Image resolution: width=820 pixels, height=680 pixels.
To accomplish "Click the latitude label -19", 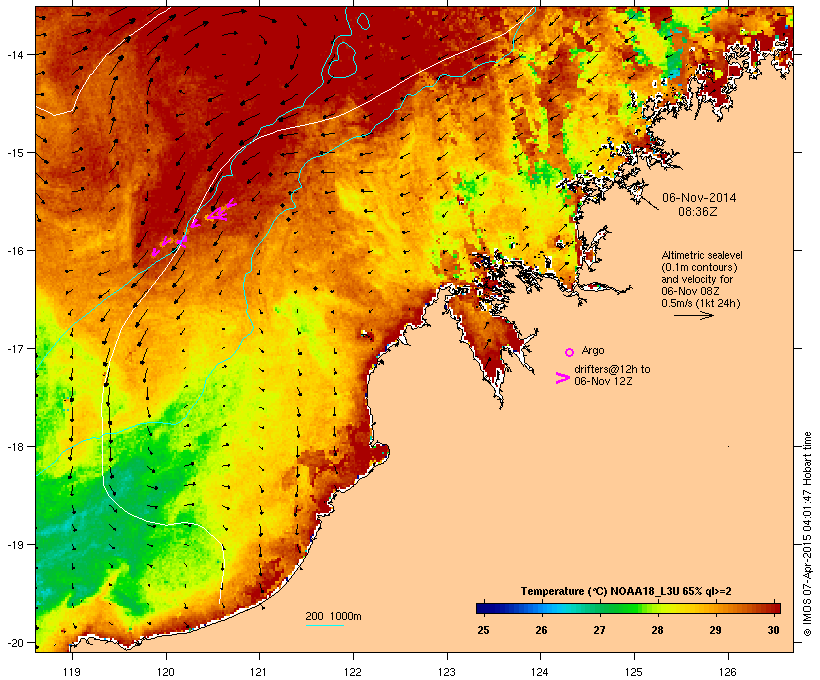I will (15, 545).
